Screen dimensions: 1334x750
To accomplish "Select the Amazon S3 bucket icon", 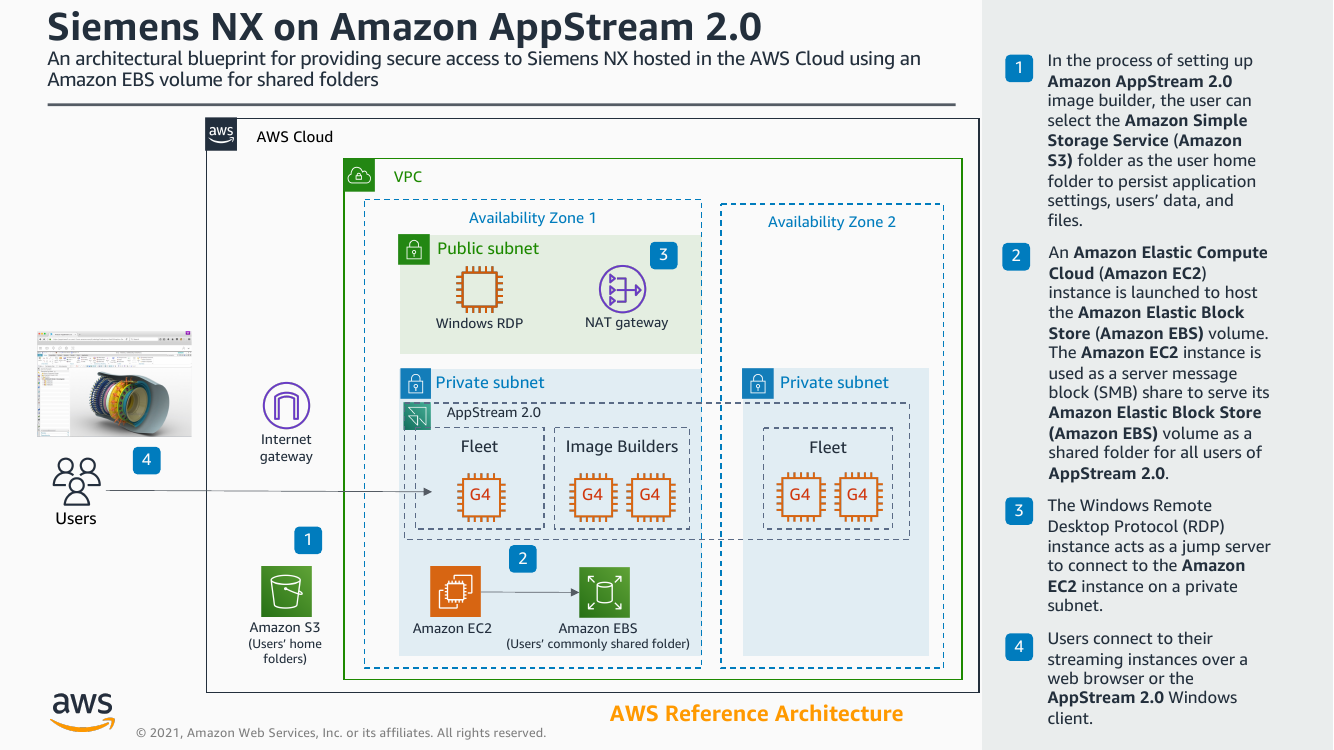I will pyautogui.click(x=286, y=592).
